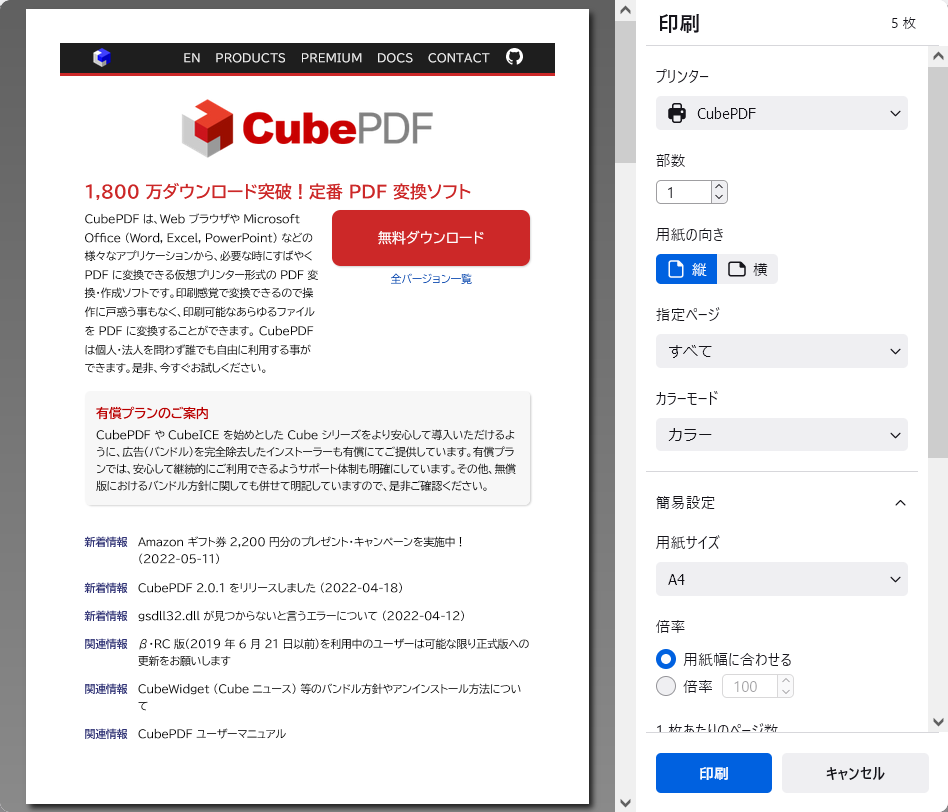
Task: Switch paper orientation to 横 (landscape)
Action: click(x=747, y=269)
